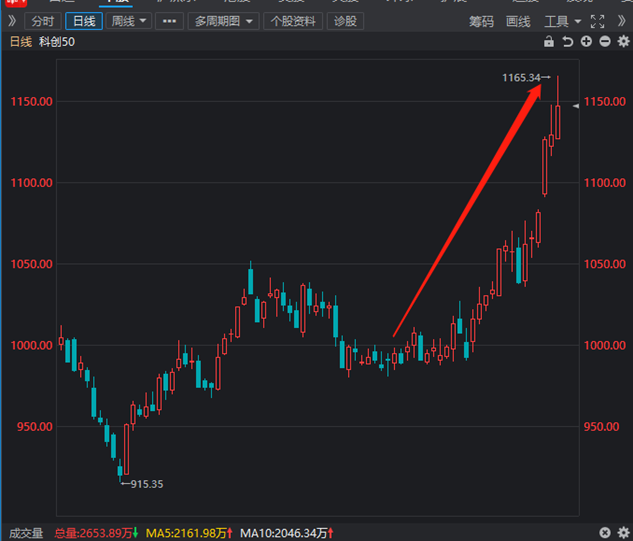633x541 pixels.
Task: Expand the left panel with double chevron
Action: point(12,21)
